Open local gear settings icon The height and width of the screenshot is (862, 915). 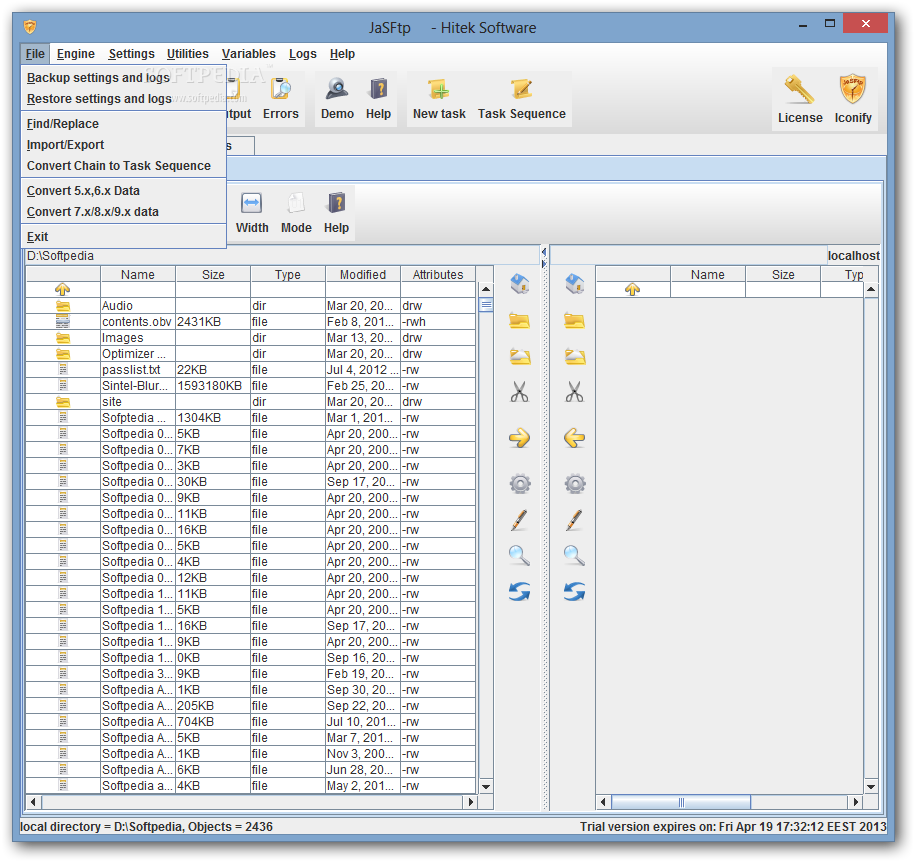click(520, 484)
